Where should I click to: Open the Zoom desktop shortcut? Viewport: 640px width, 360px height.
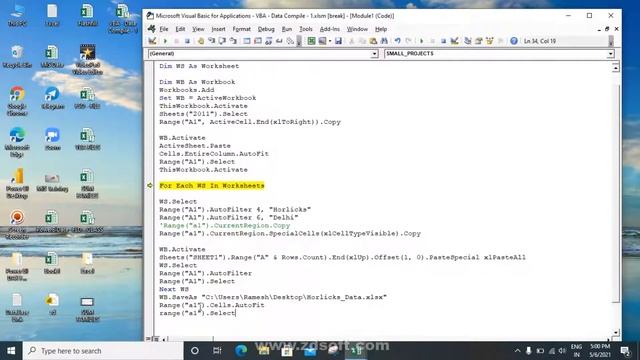[52, 140]
